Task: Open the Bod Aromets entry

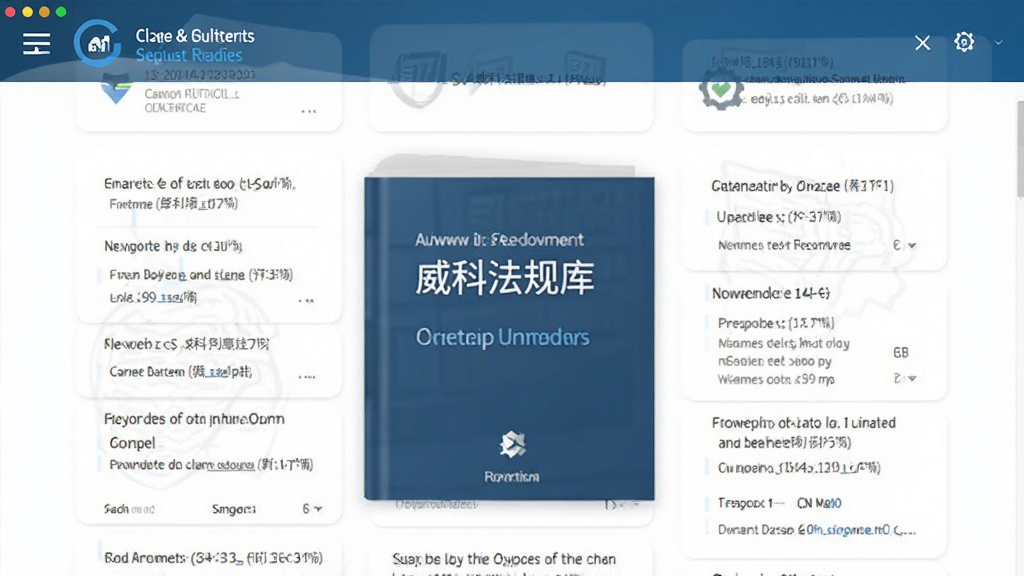Action: point(213,558)
